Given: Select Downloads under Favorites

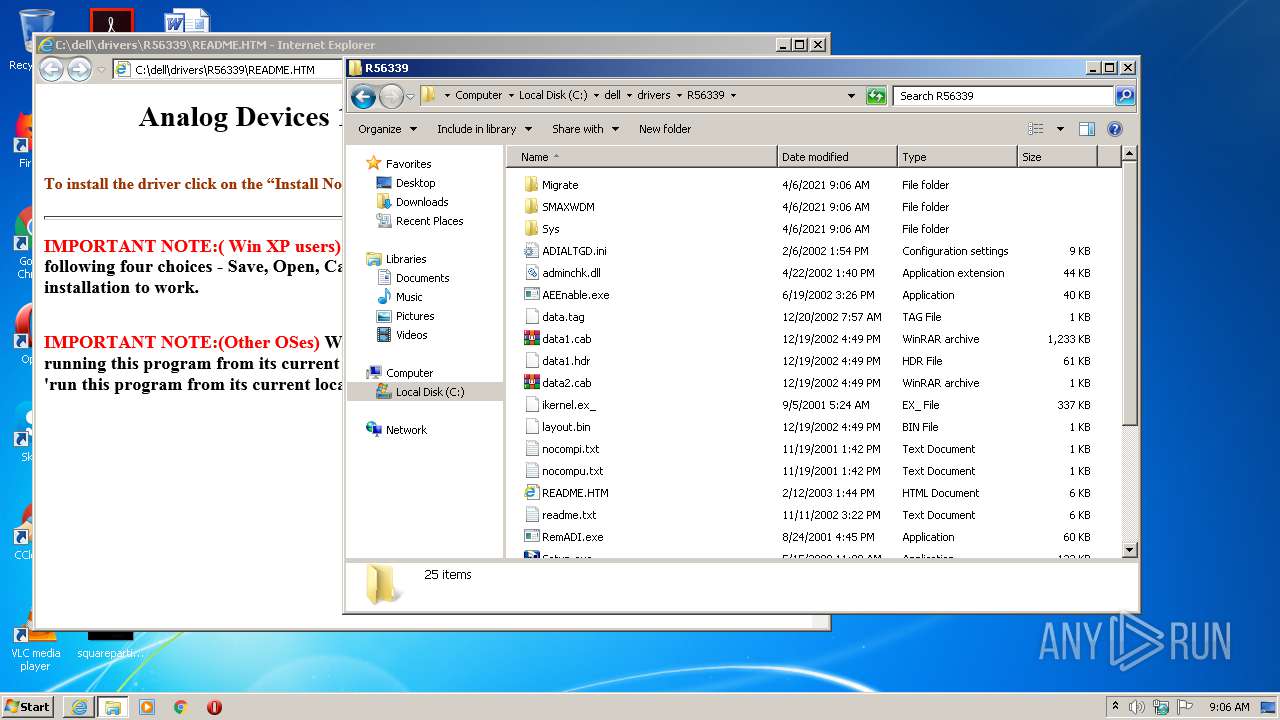Looking at the screenshot, I should 422,202.
